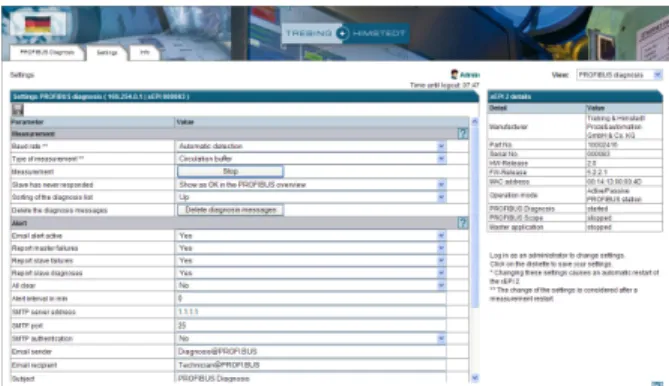Switch to the PROFIBUS Diagnosis tab

click(47, 52)
